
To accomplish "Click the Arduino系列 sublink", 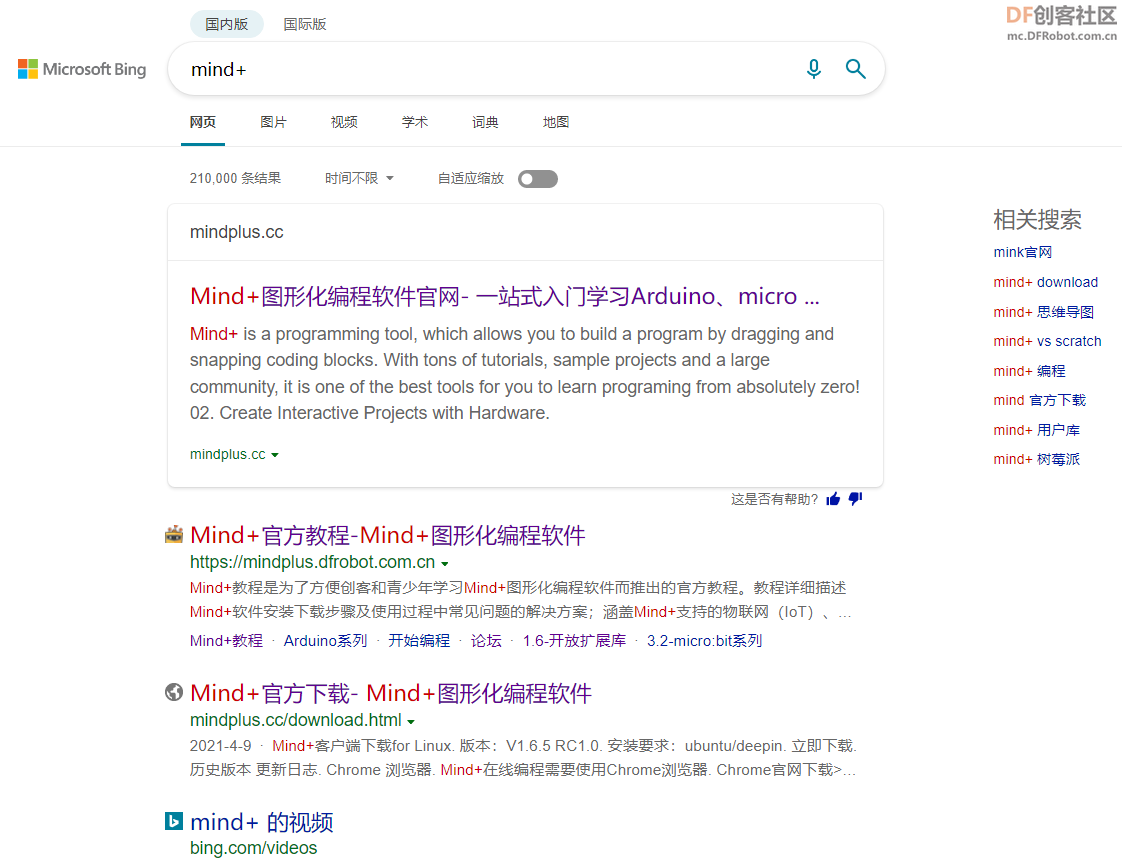I will click(325, 641).
